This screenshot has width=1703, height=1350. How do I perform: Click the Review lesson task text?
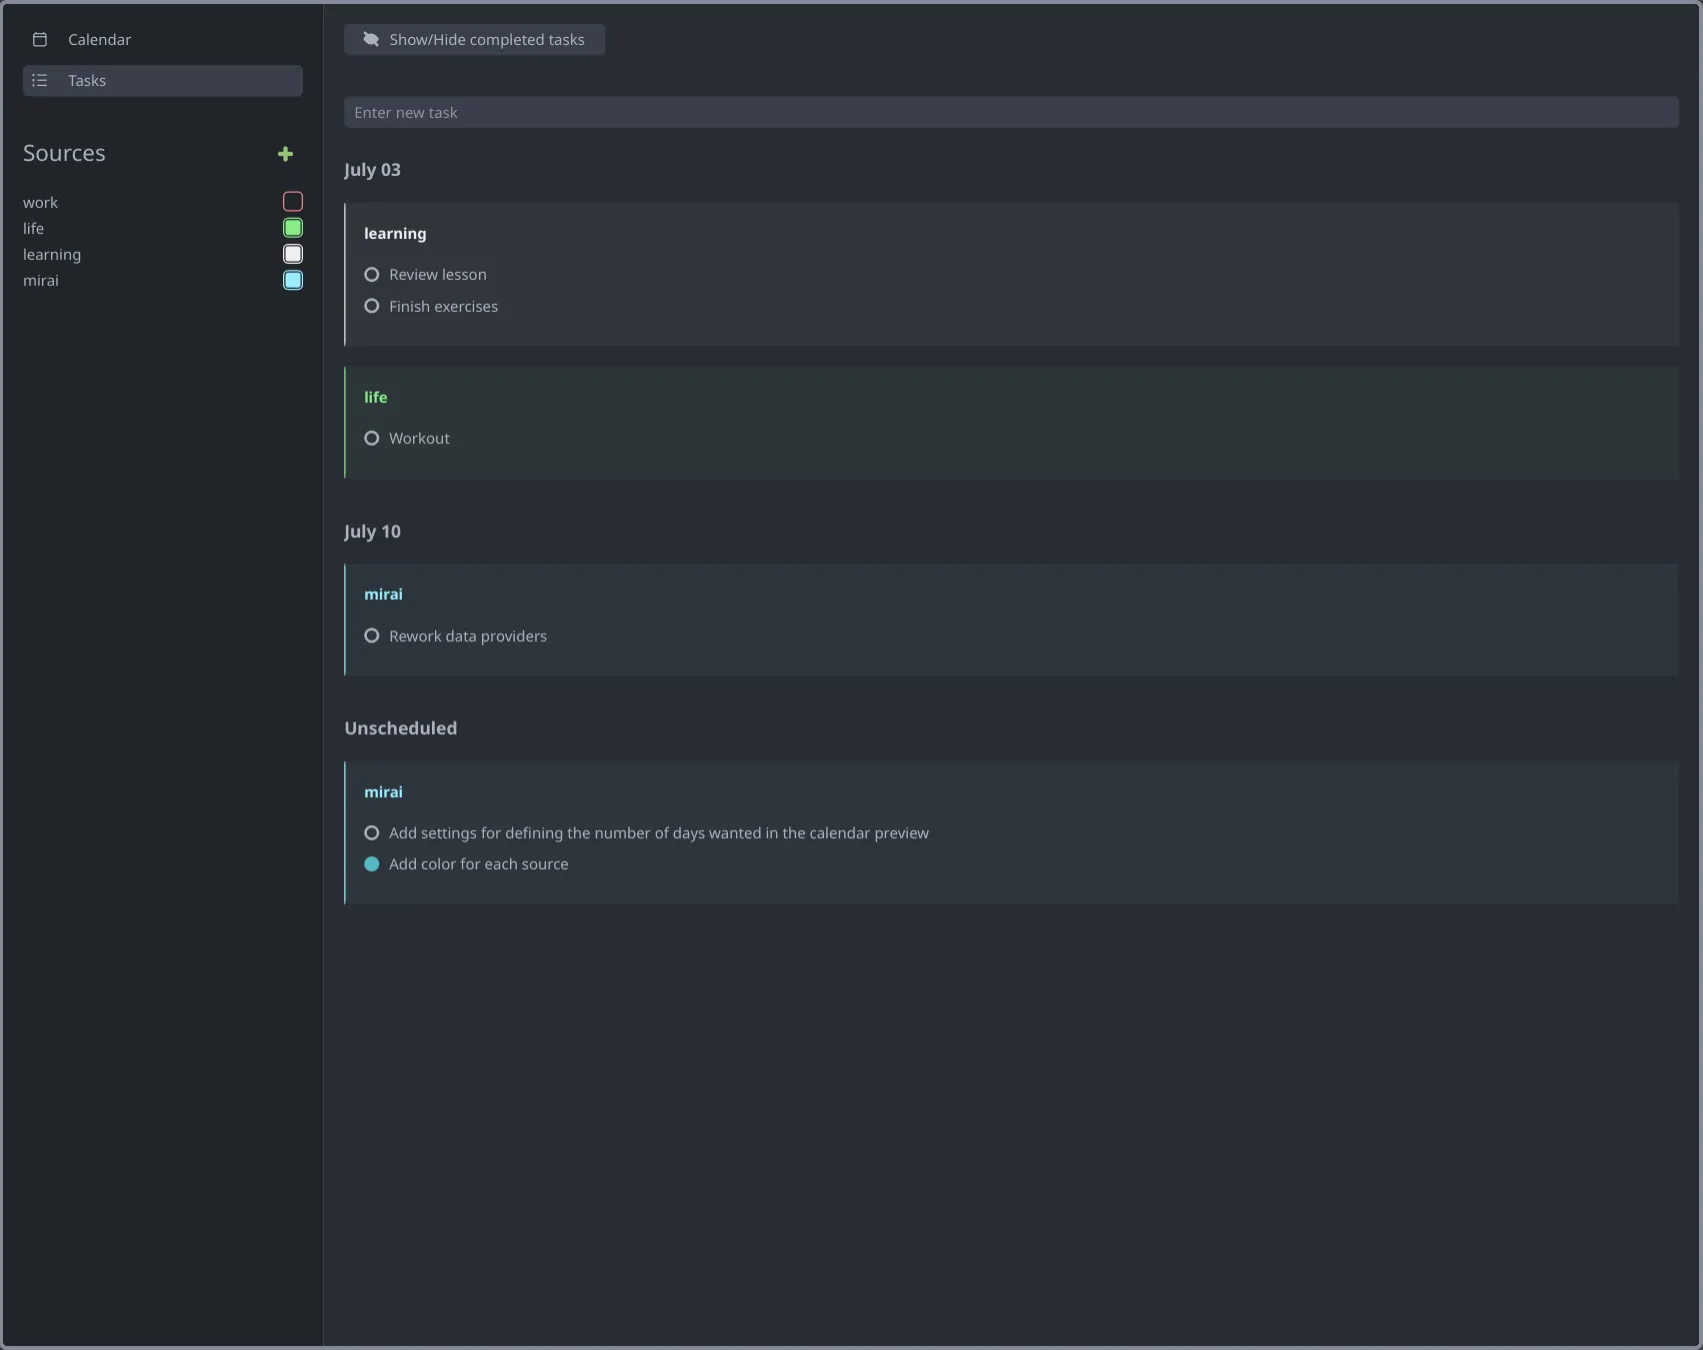tap(438, 274)
